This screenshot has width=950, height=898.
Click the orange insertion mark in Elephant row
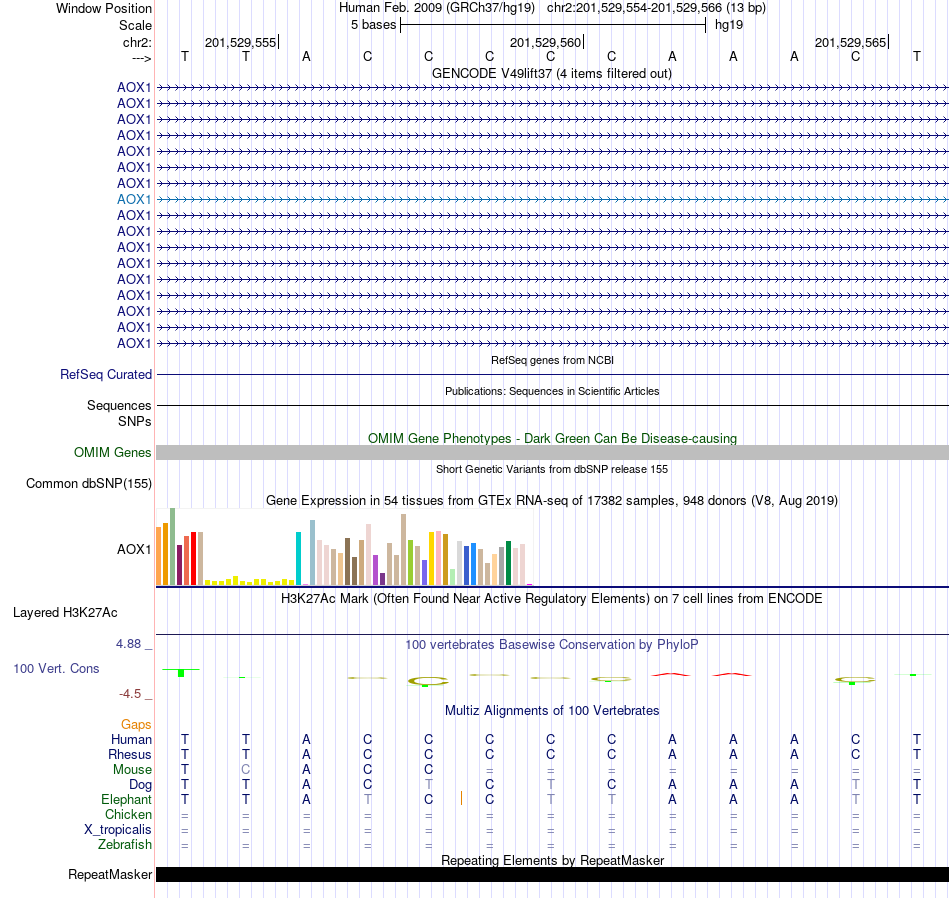[x=462, y=798]
